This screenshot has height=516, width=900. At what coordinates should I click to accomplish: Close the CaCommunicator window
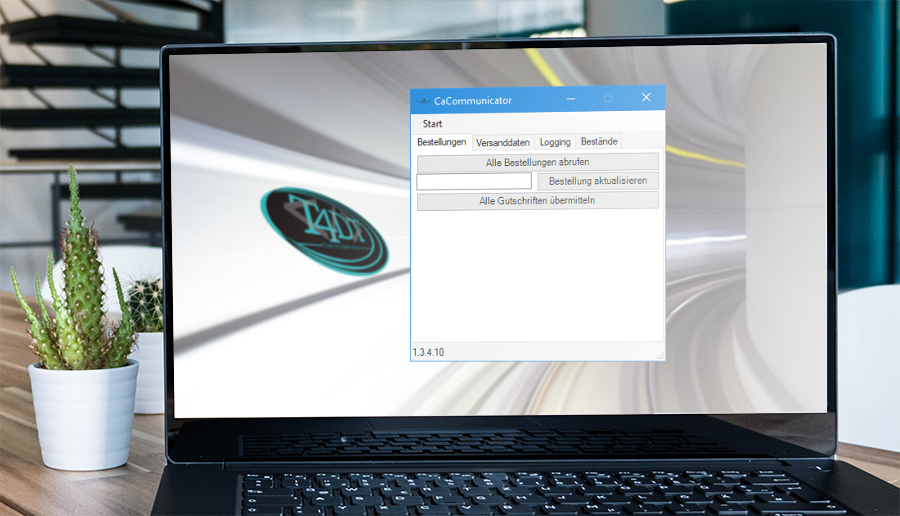point(646,98)
